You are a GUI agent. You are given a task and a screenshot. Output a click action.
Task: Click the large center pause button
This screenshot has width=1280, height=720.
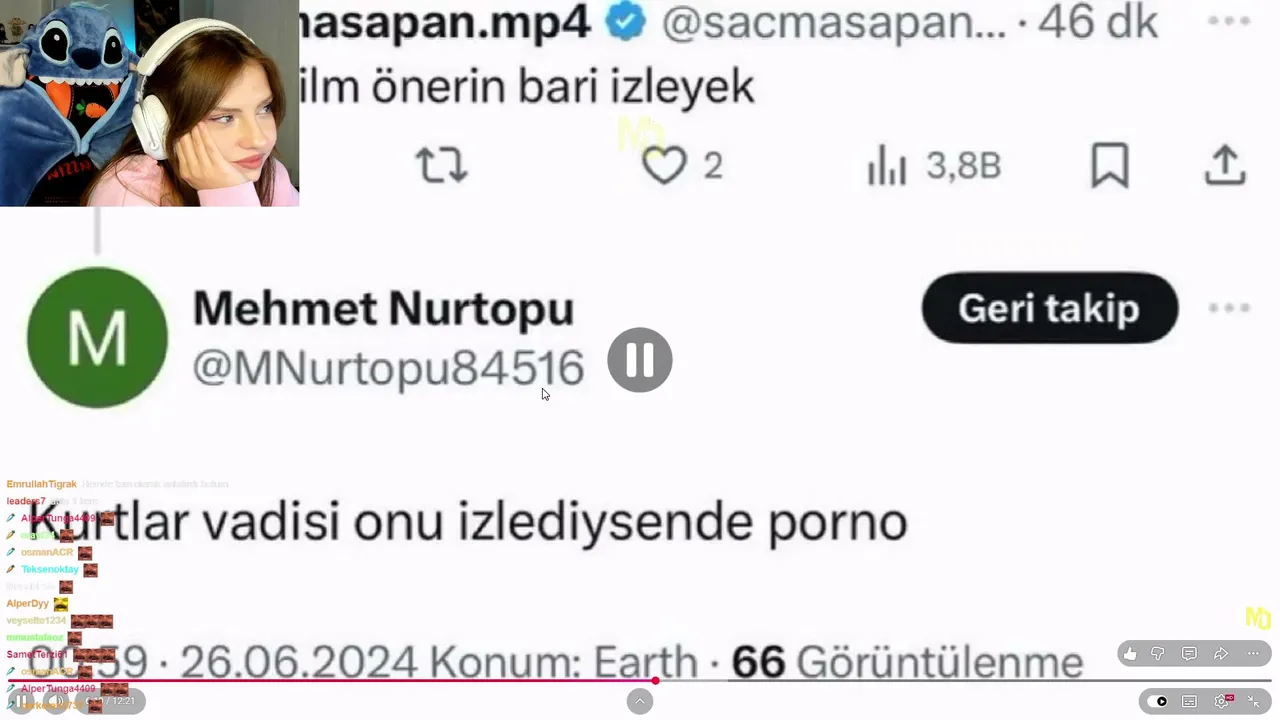640,360
